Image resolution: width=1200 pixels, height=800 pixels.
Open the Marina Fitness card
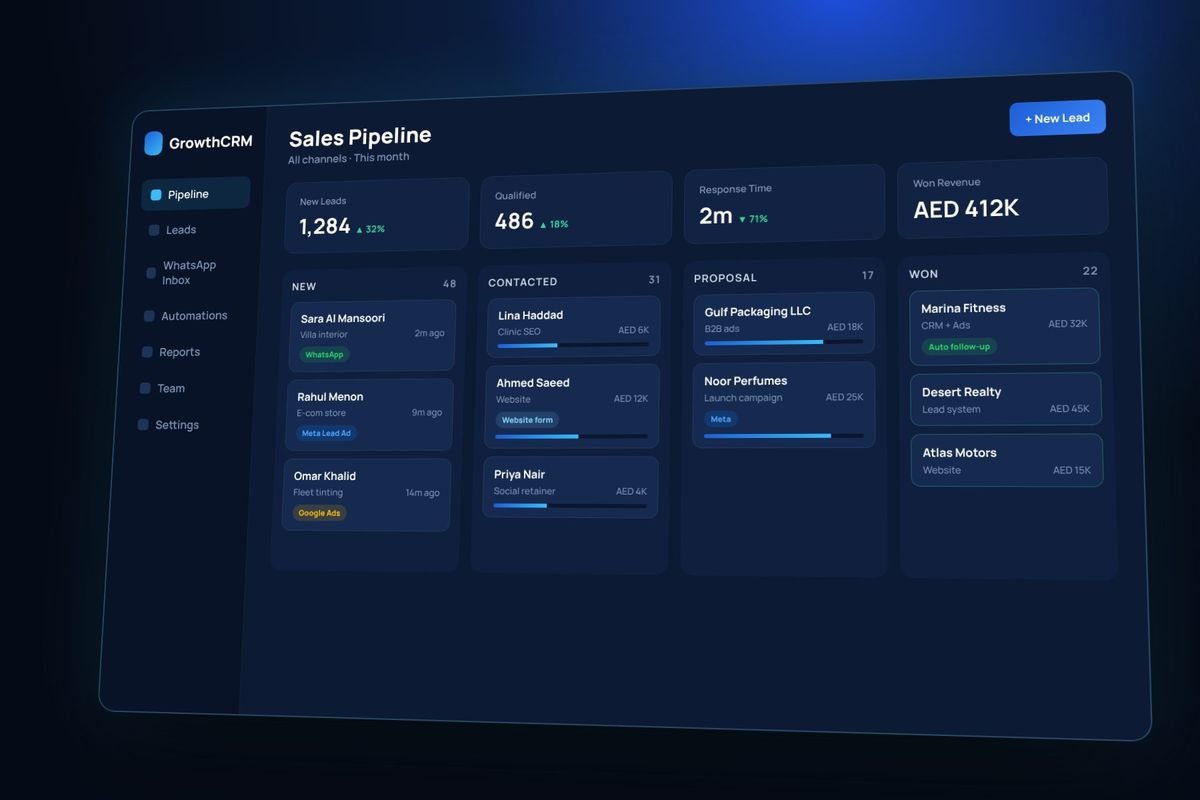click(x=1004, y=326)
